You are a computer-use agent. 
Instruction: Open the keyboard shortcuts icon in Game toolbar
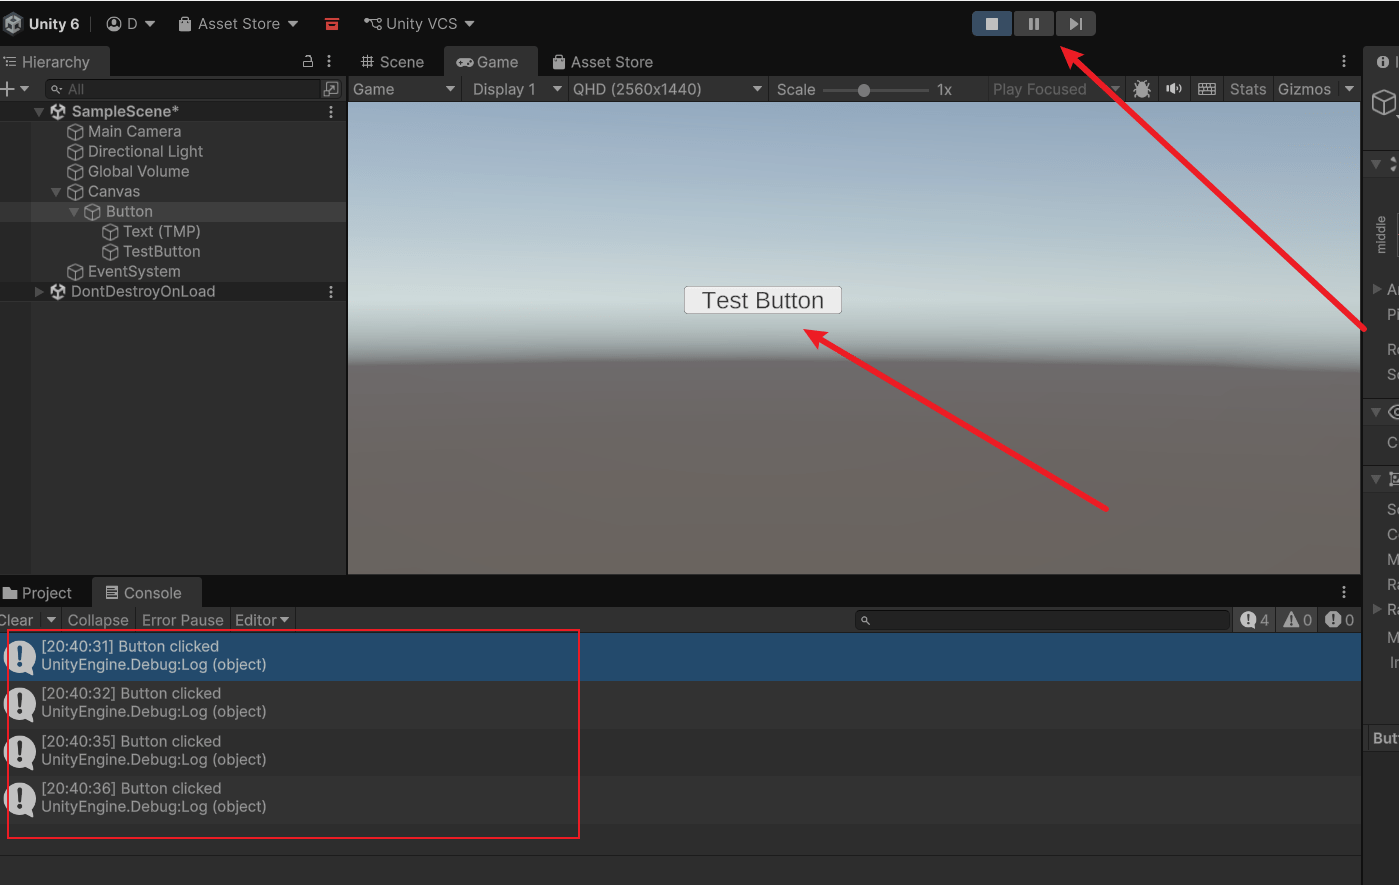pos(1207,89)
